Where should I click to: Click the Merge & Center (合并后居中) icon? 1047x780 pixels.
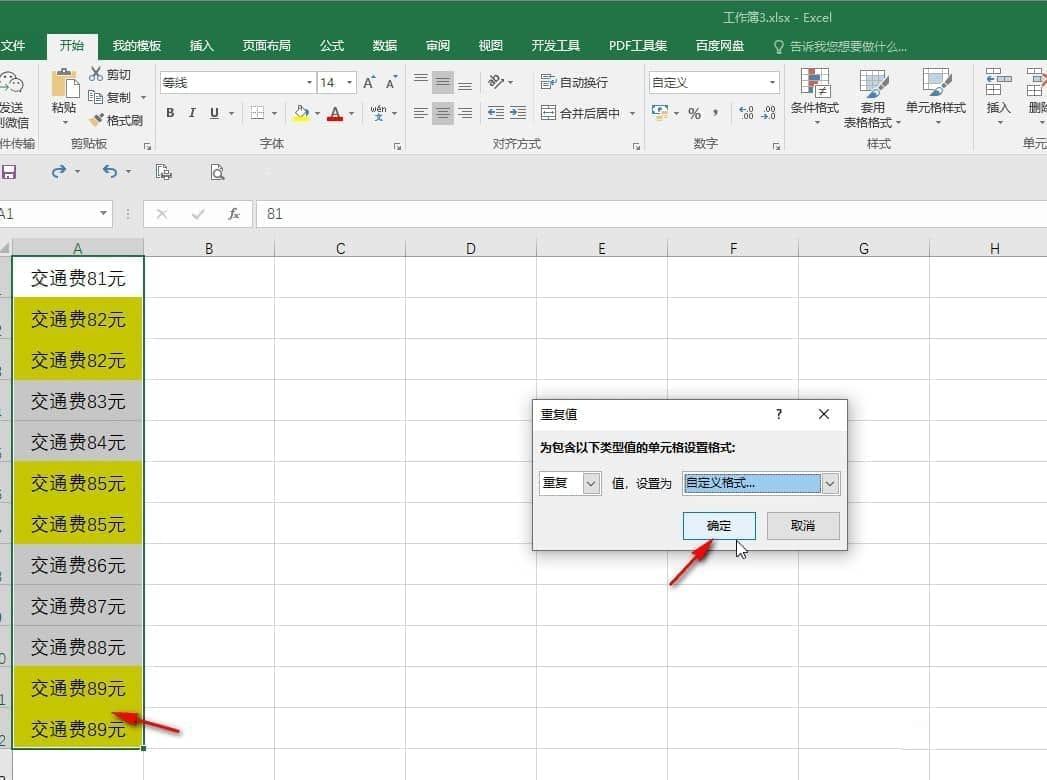coord(548,113)
